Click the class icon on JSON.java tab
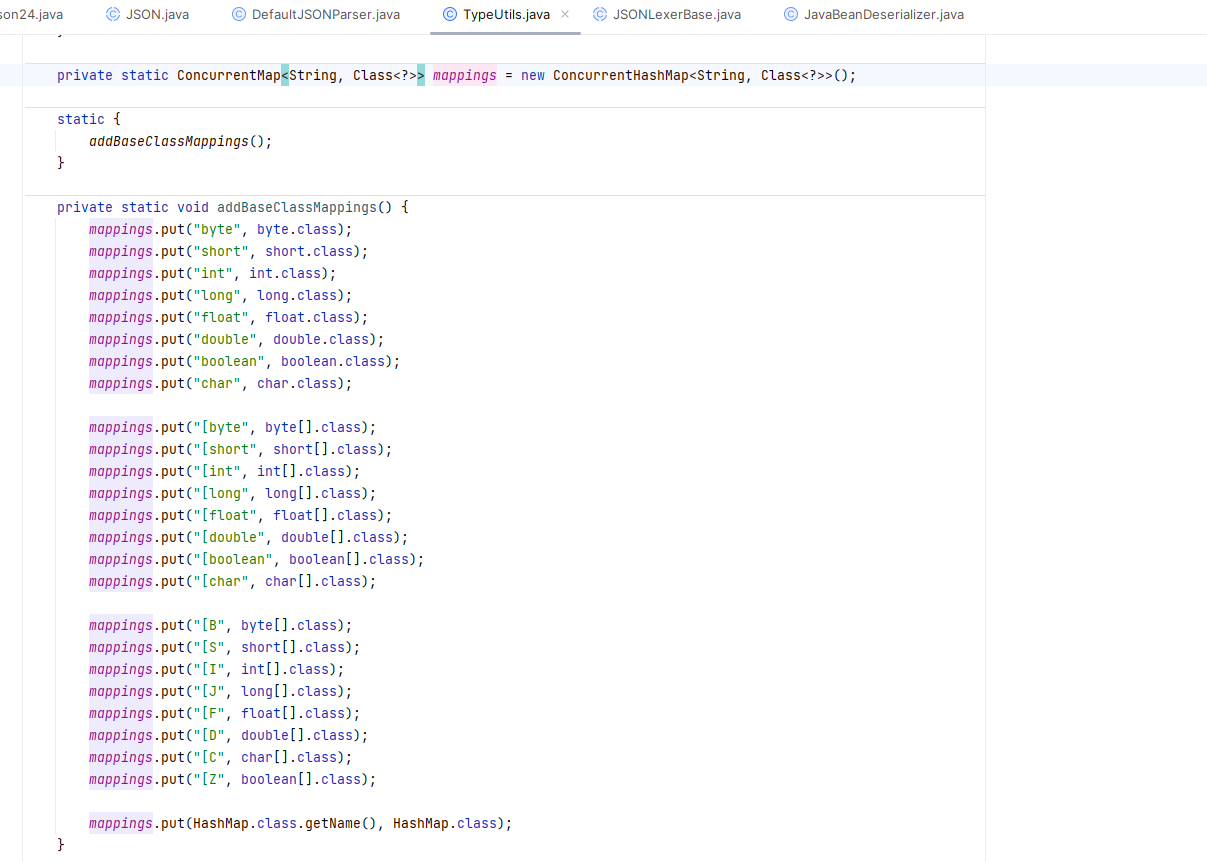Viewport: 1207px width, 862px height. [113, 14]
